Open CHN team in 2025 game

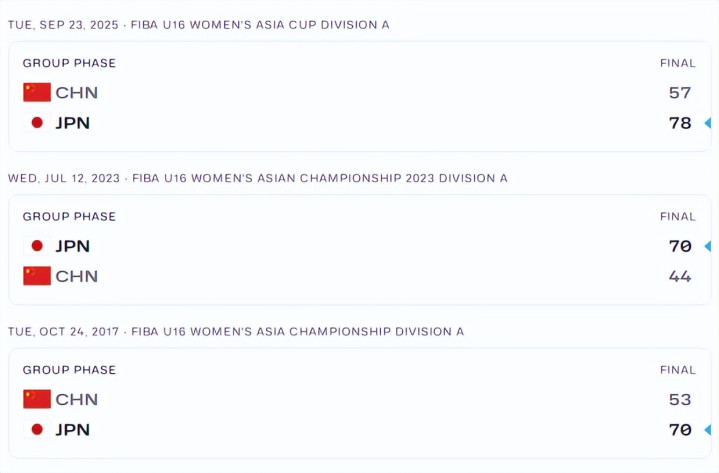[x=76, y=93]
